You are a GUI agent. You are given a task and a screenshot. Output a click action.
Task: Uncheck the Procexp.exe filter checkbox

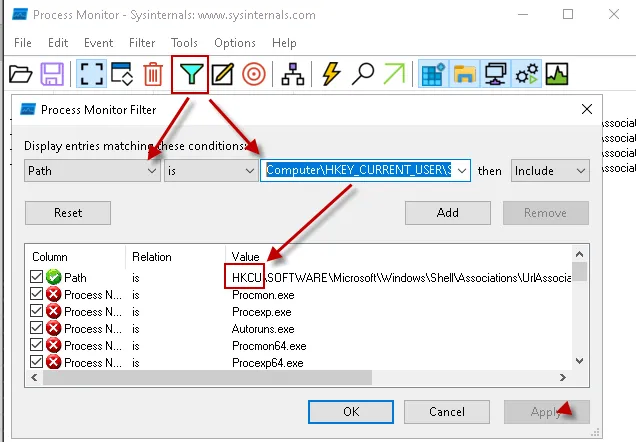(x=37, y=311)
